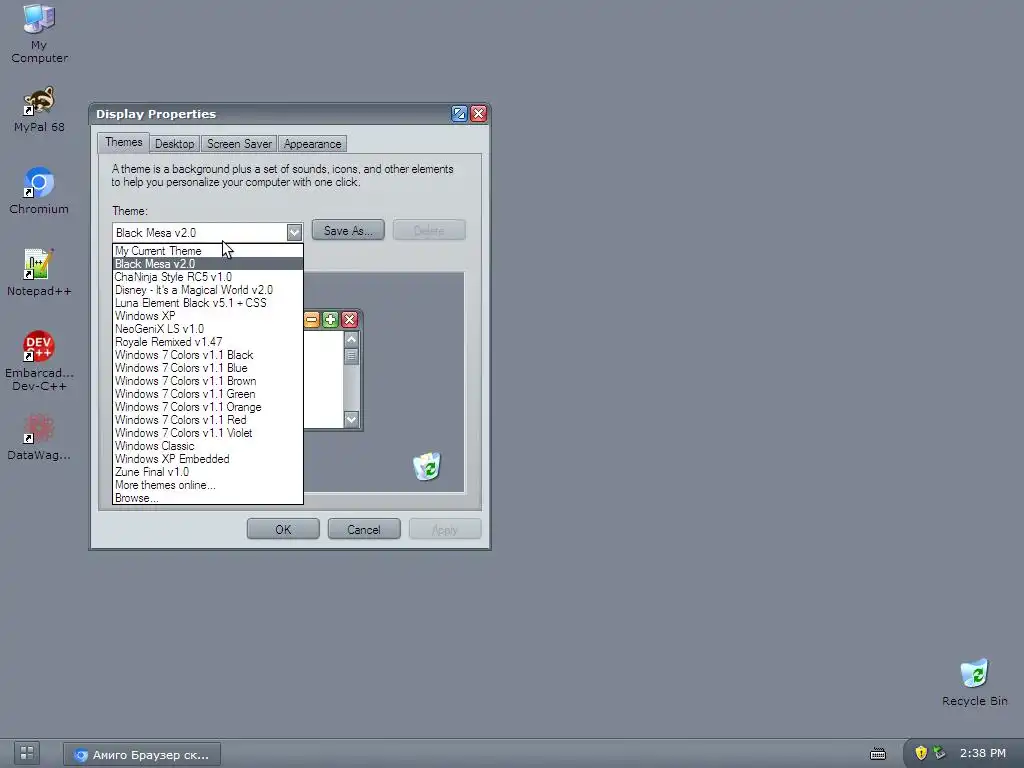Open the Appearance tab
The width and height of the screenshot is (1024, 768).
(312, 144)
